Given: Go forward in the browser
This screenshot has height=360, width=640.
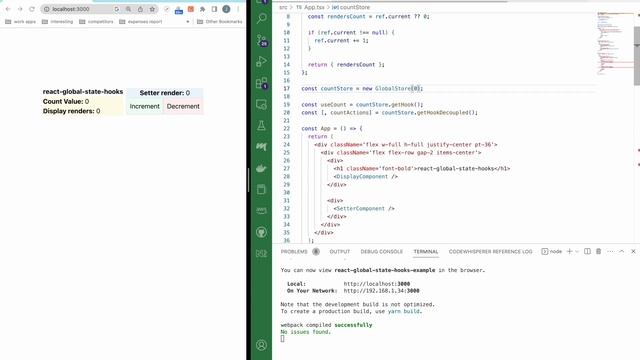Looking at the screenshot, I should click(20, 9).
